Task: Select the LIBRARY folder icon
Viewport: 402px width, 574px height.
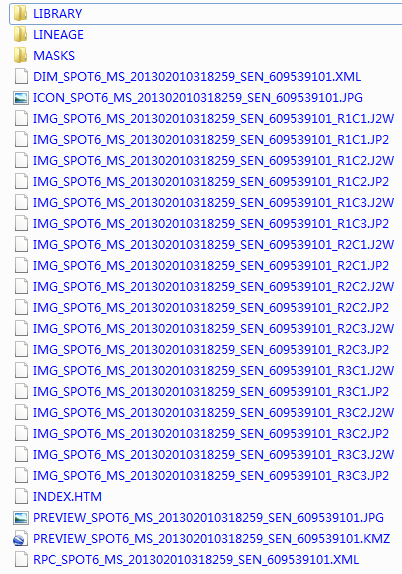Action: click(21, 14)
